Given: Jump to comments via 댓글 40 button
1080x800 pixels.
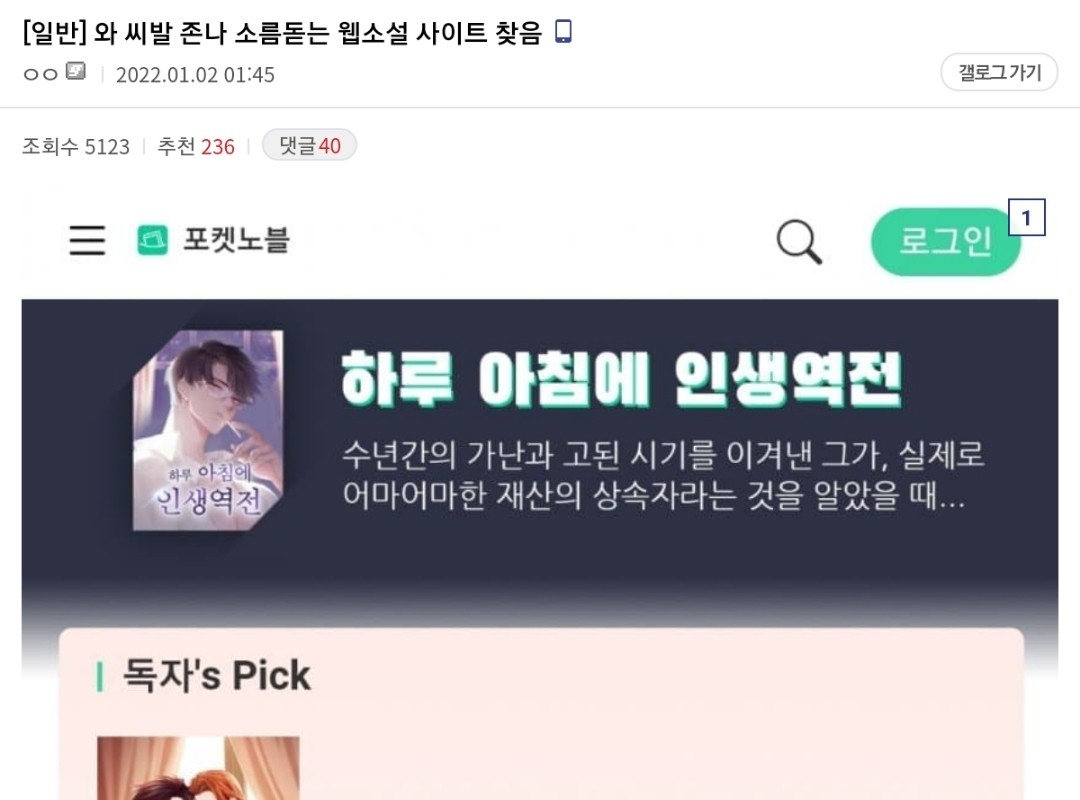Looking at the screenshot, I should tap(309, 145).
